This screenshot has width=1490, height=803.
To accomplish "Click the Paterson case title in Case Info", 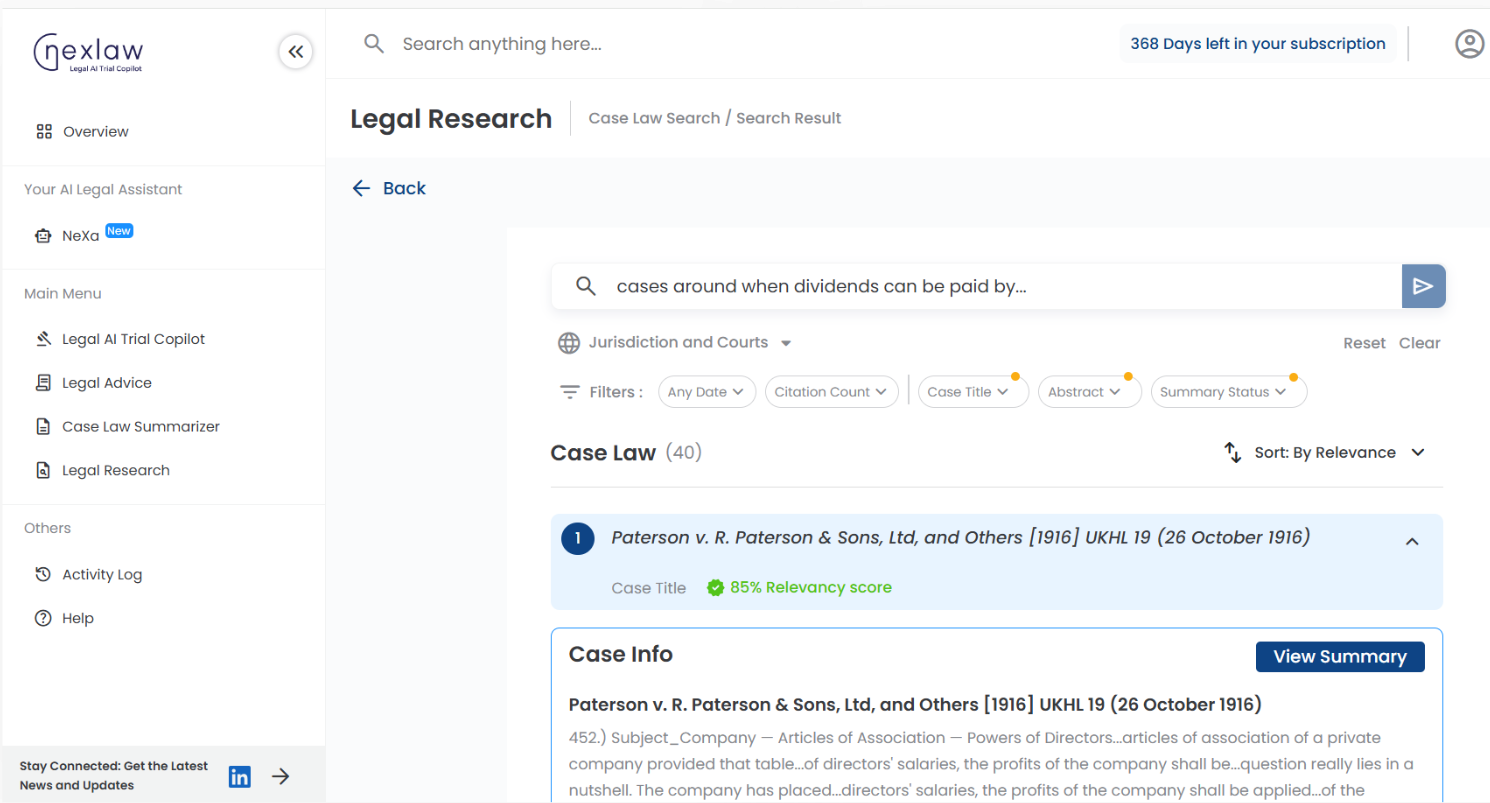I will [x=915, y=705].
